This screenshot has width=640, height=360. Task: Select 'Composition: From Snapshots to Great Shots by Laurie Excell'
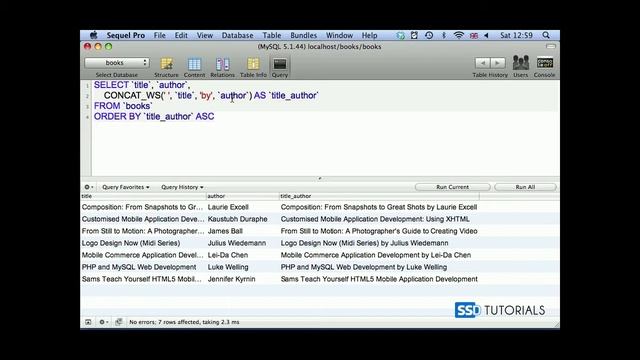point(379,207)
